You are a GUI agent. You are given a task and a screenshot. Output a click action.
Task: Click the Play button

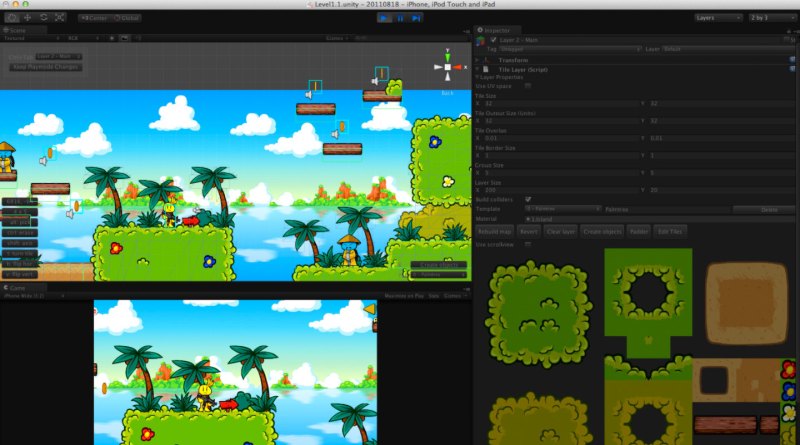(x=384, y=18)
